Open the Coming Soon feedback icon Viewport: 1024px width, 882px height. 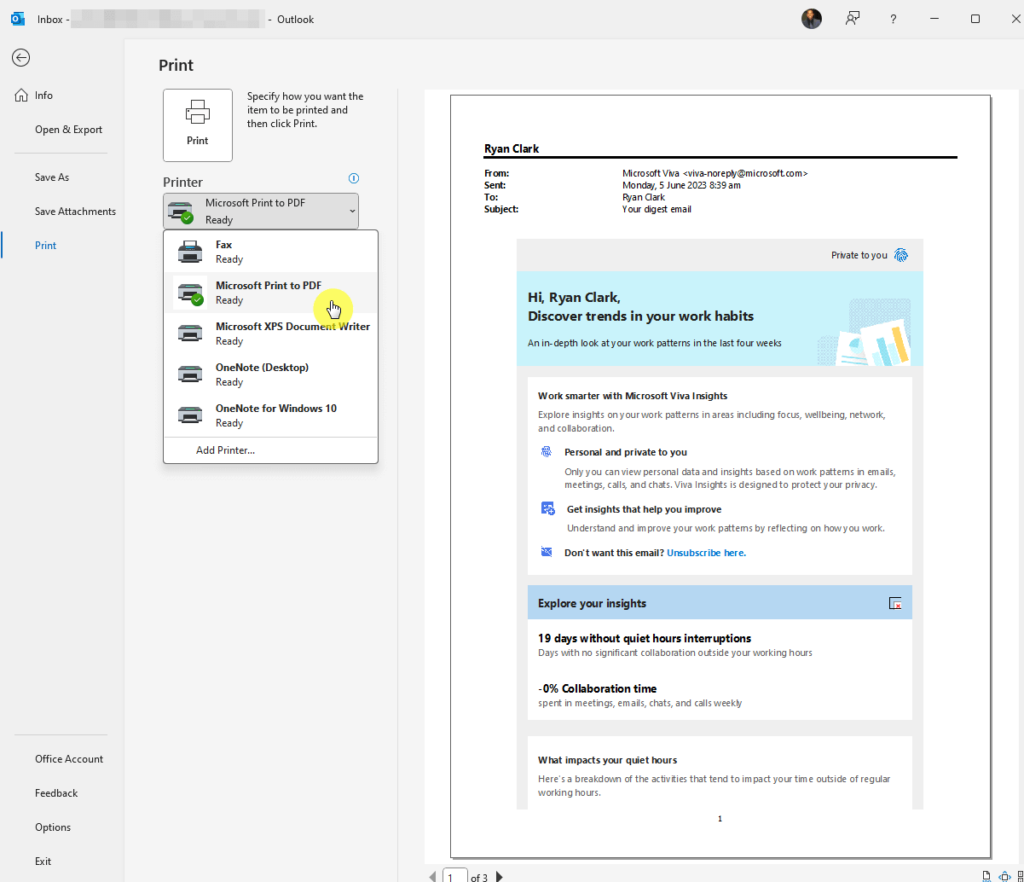tap(852, 19)
